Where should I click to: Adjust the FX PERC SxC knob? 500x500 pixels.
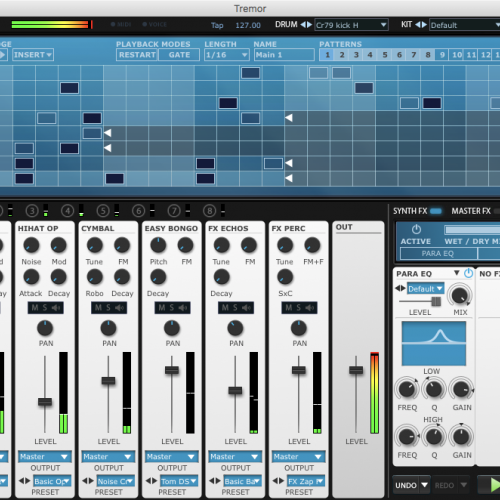285,277
